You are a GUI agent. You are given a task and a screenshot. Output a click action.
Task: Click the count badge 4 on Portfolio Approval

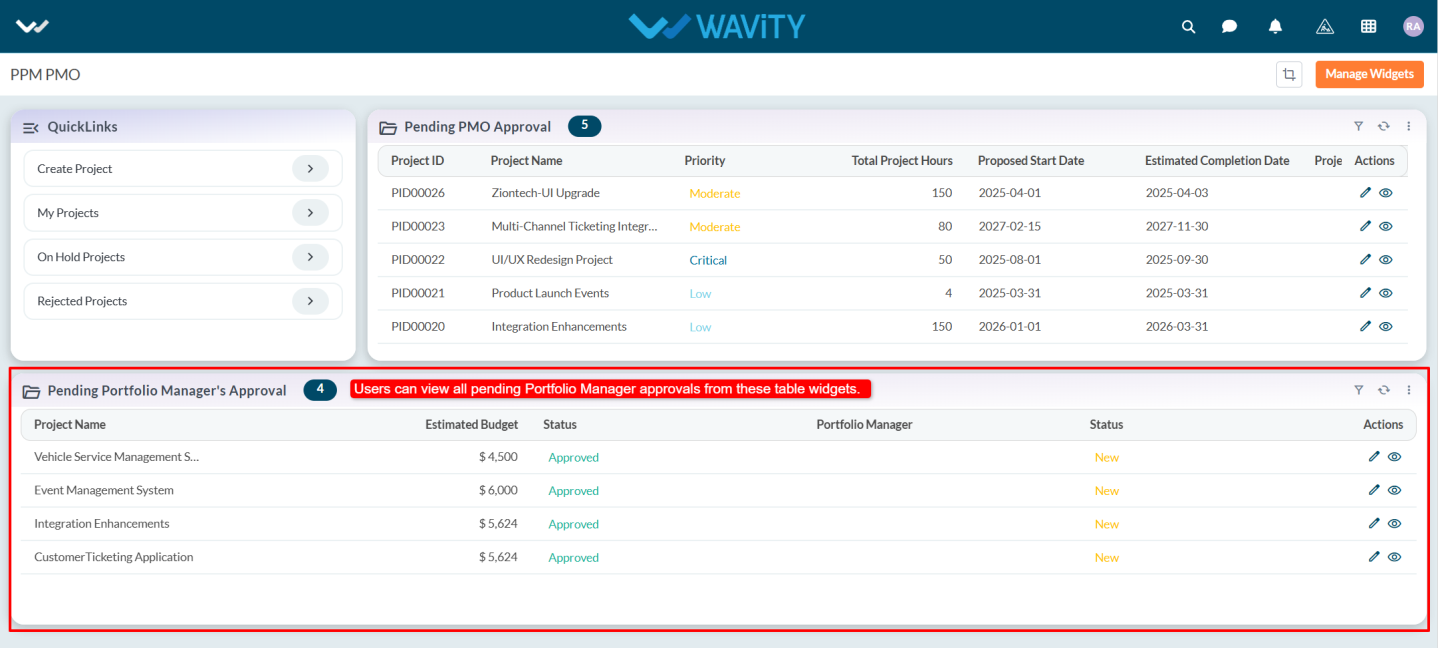click(x=320, y=390)
